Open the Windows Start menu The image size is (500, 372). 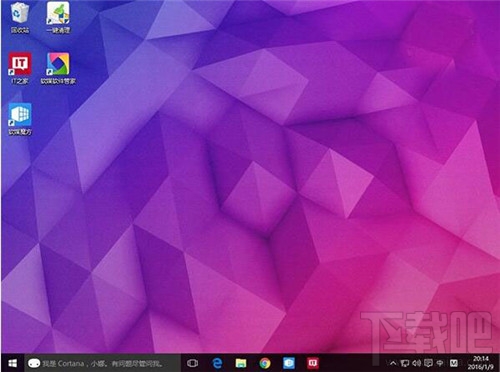click(x=13, y=363)
